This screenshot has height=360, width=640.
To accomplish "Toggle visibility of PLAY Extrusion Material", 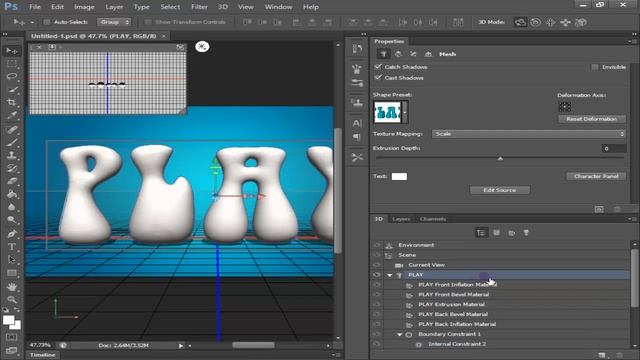I will pyautogui.click(x=376, y=304).
